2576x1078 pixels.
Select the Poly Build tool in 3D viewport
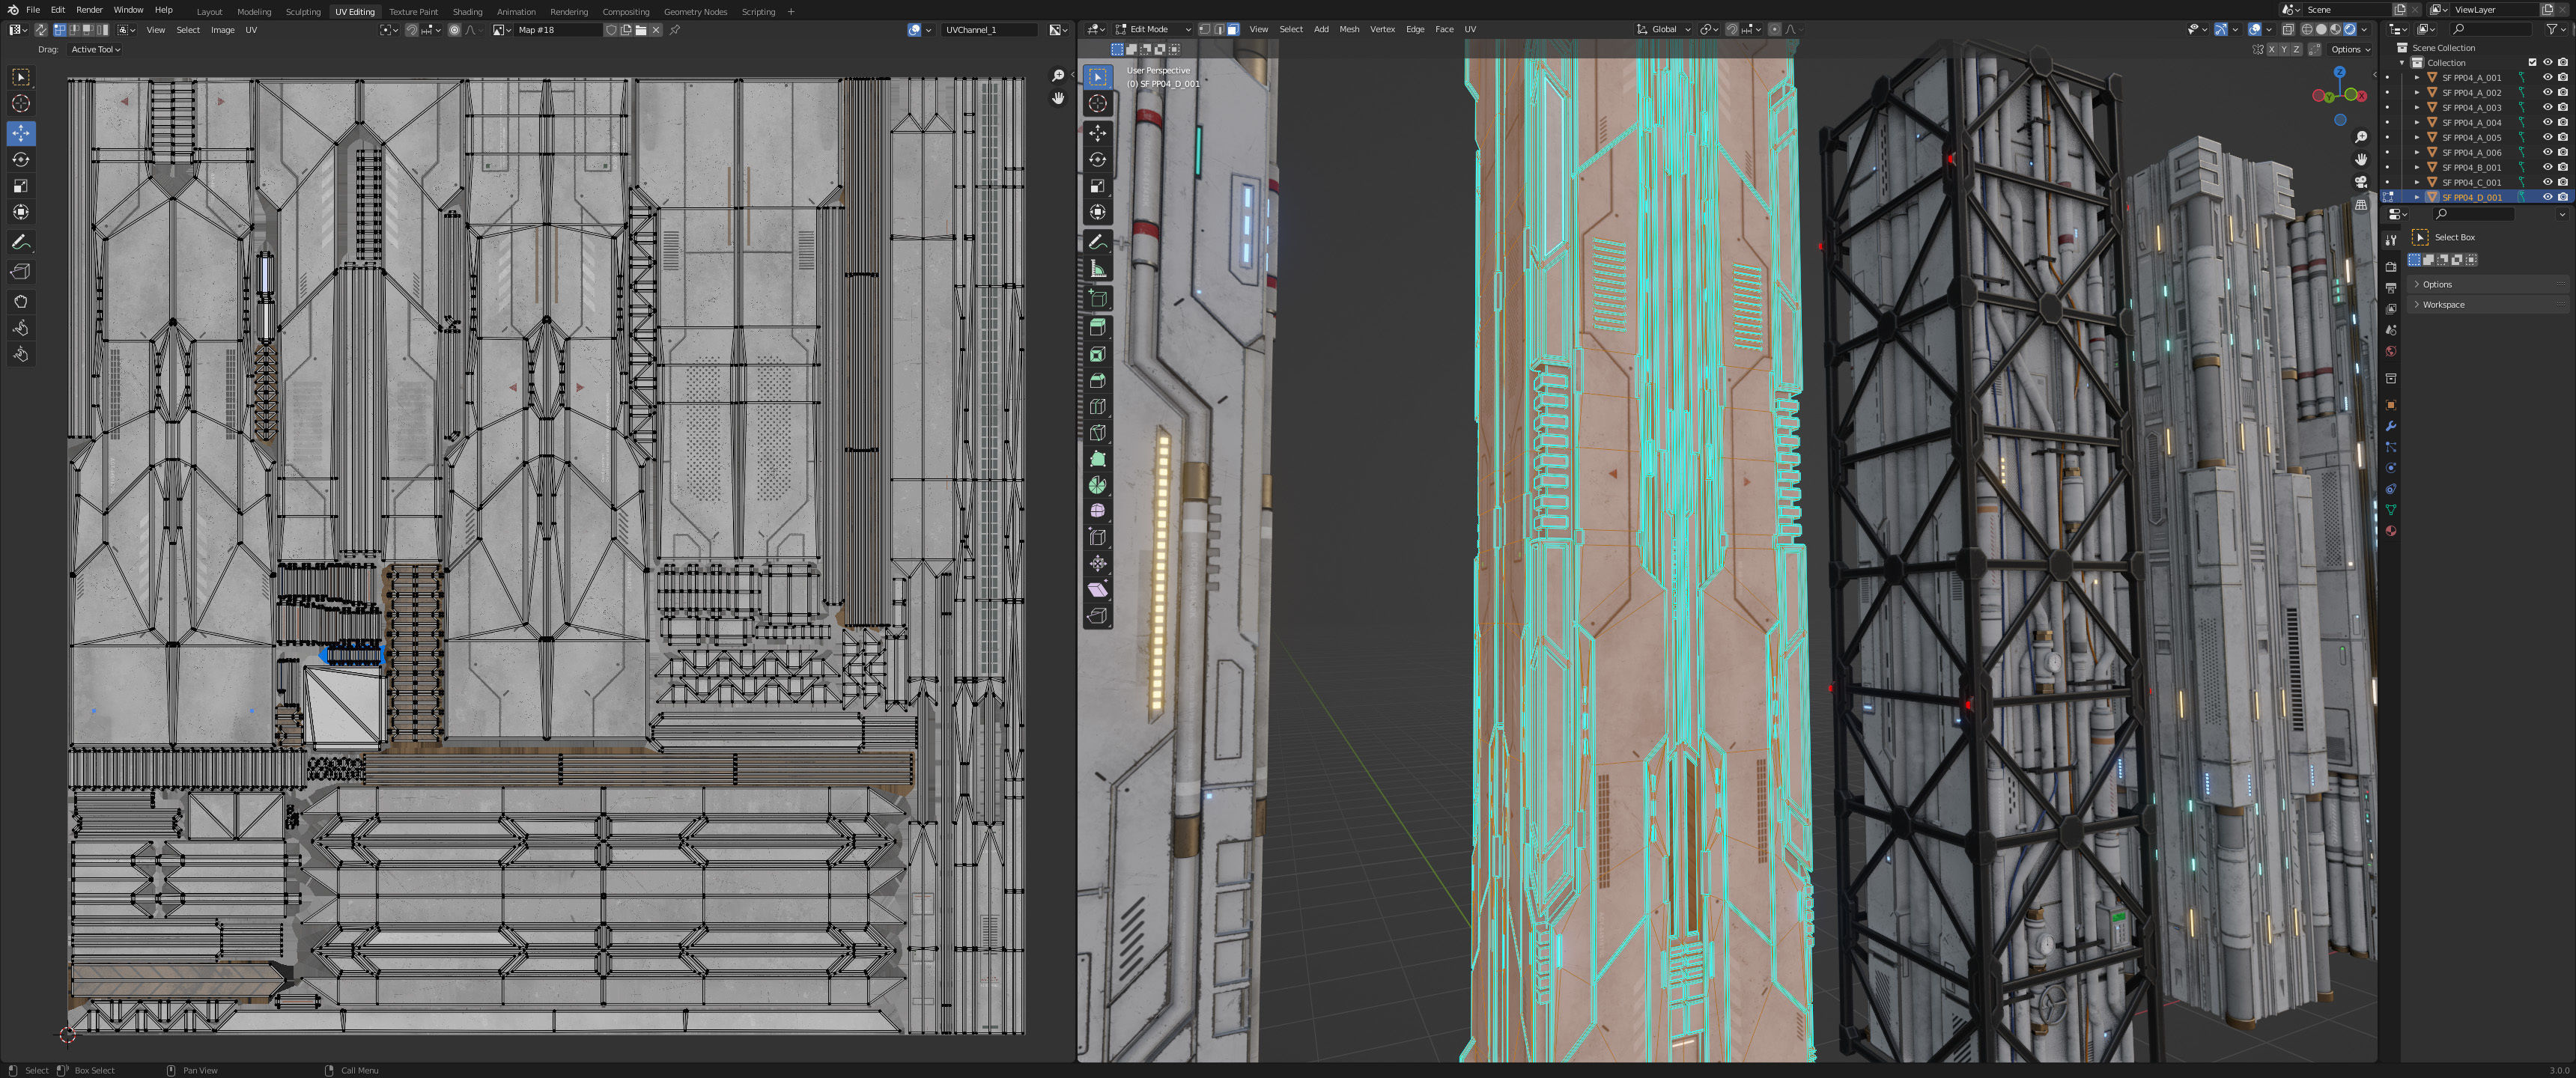(x=1098, y=459)
